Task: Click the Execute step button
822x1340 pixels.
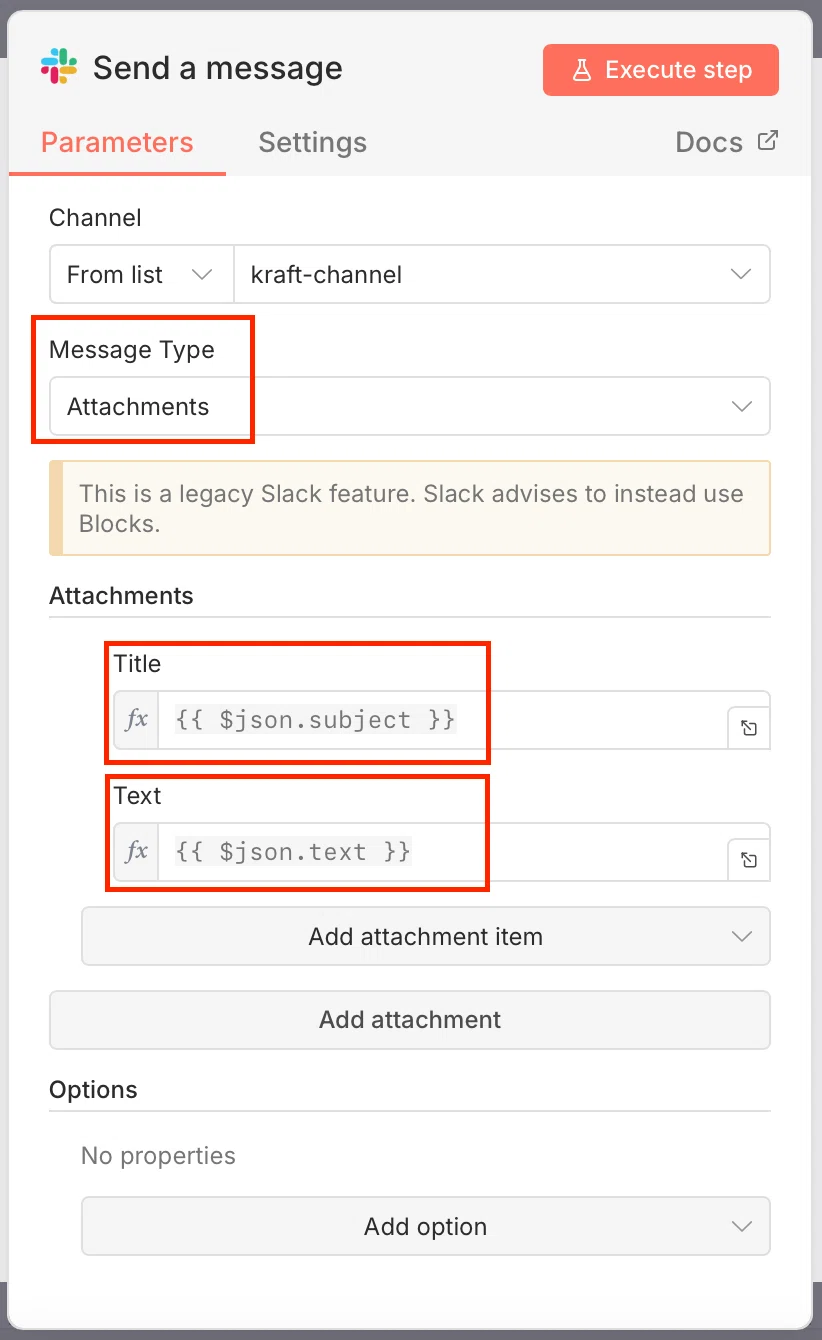Action: pyautogui.click(x=661, y=70)
